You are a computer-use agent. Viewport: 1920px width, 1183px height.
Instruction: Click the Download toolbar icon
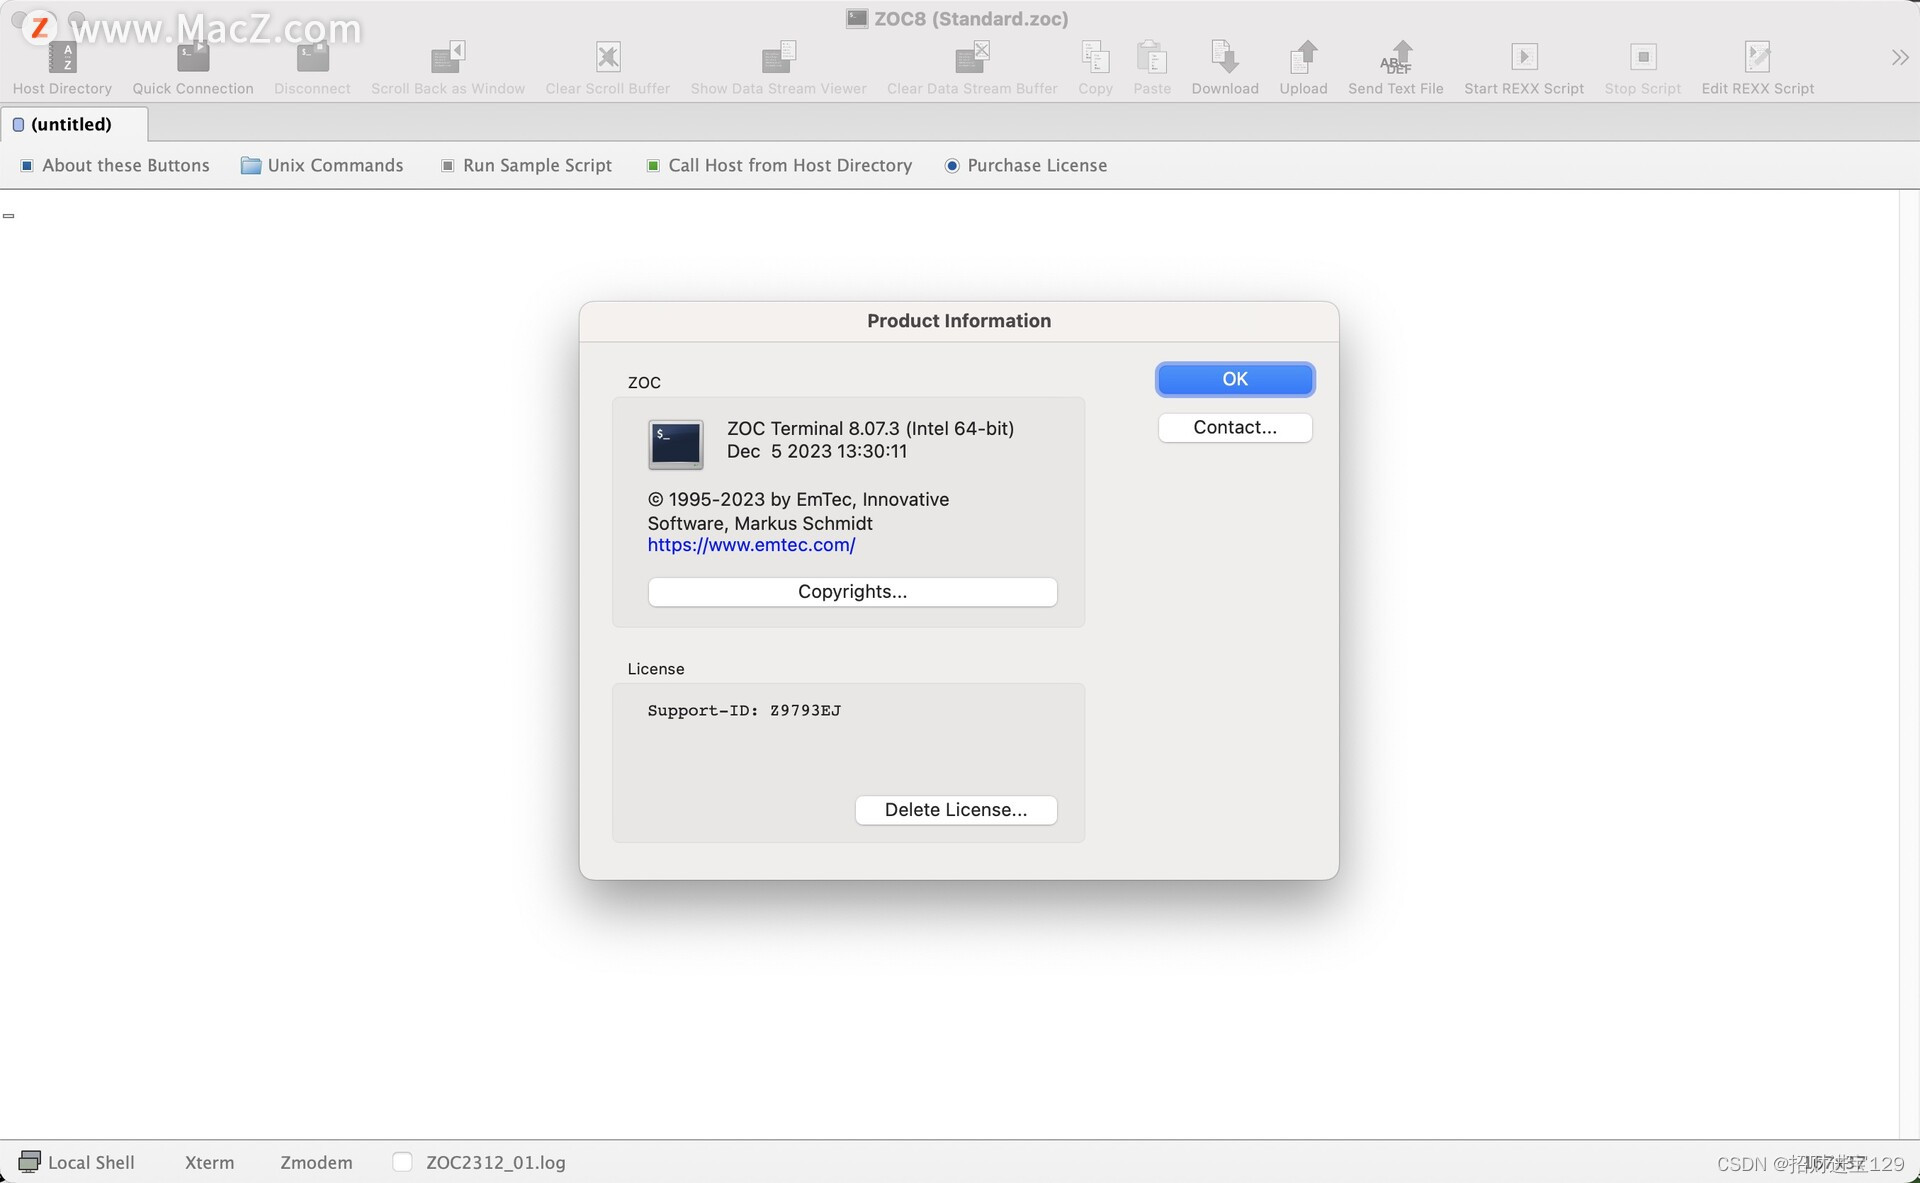coord(1225,58)
